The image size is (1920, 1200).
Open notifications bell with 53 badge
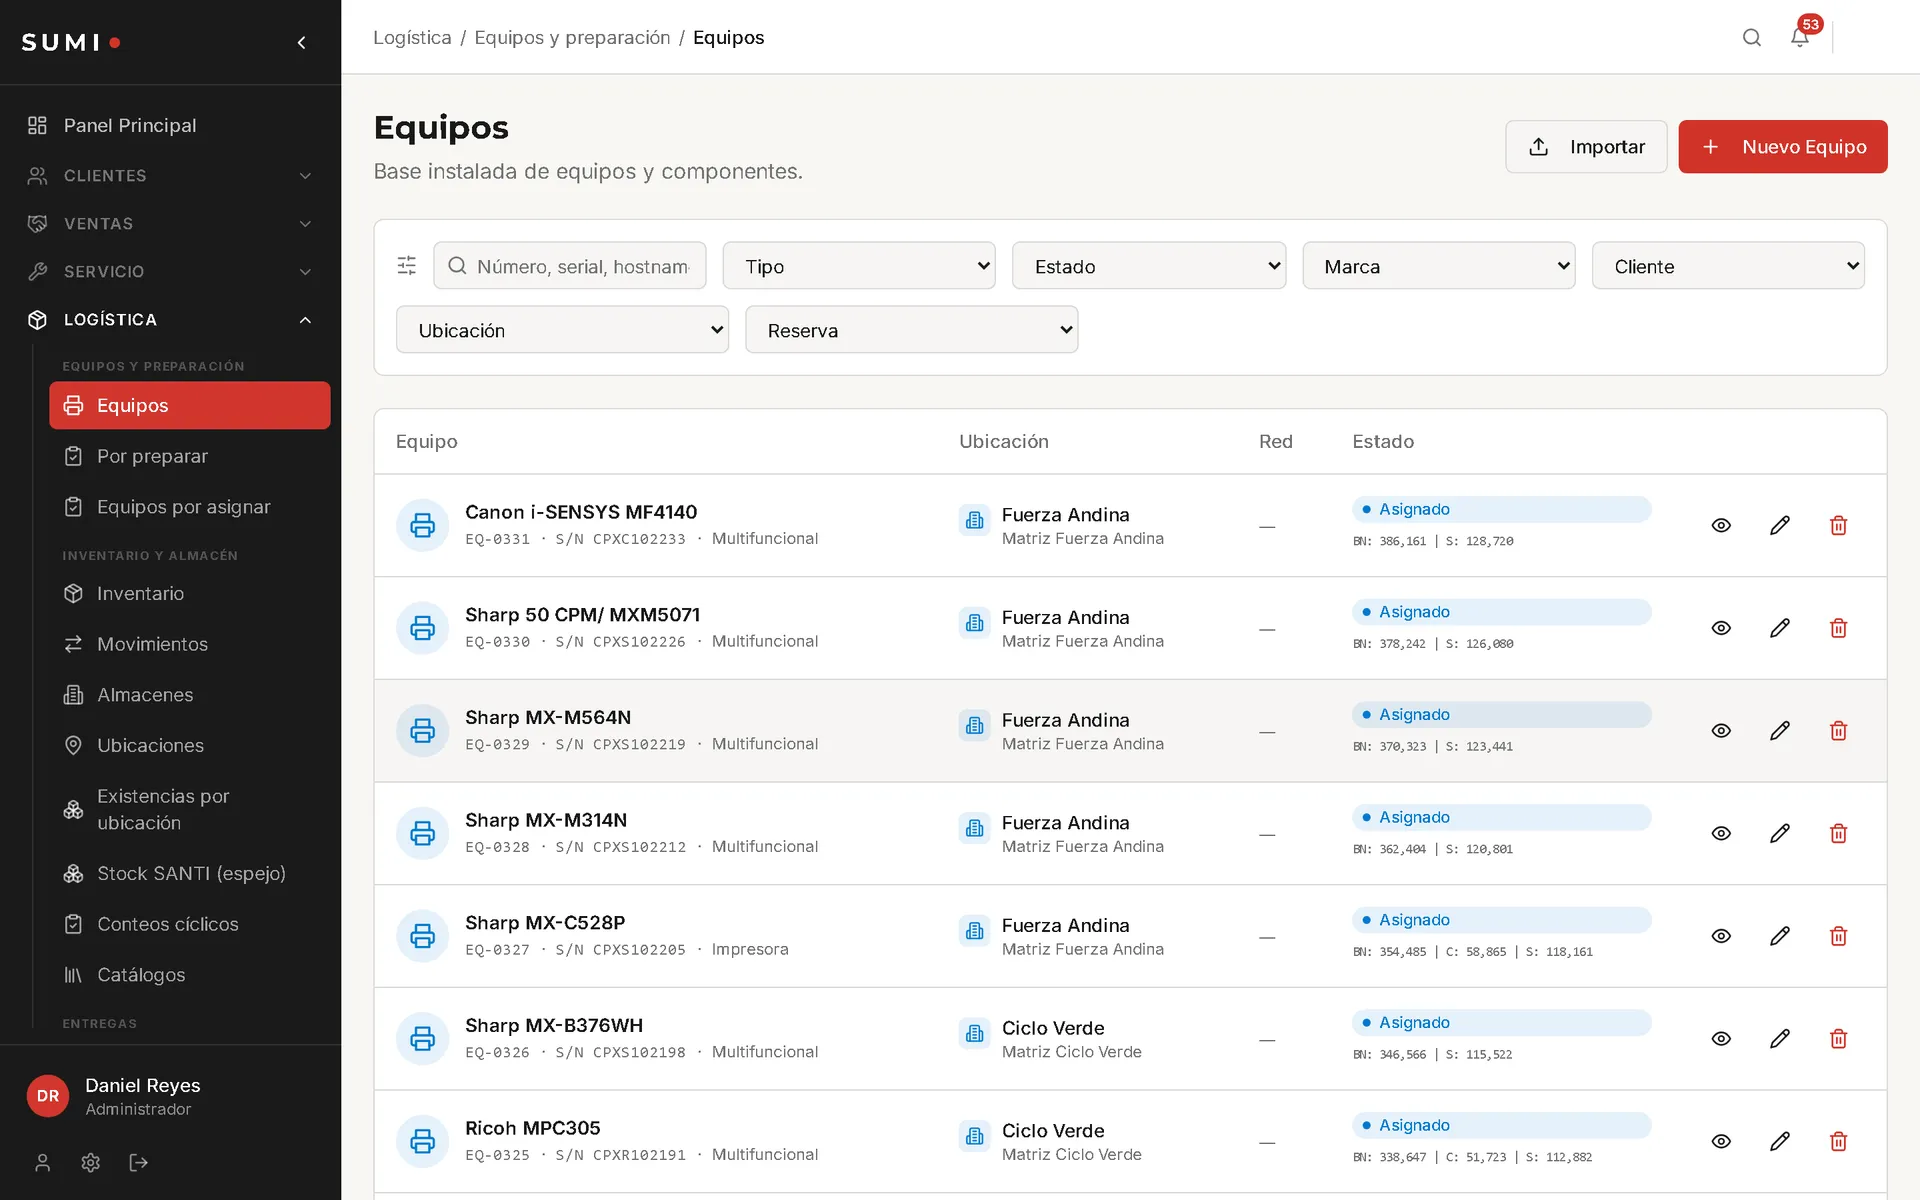(x=1800, y=38)
